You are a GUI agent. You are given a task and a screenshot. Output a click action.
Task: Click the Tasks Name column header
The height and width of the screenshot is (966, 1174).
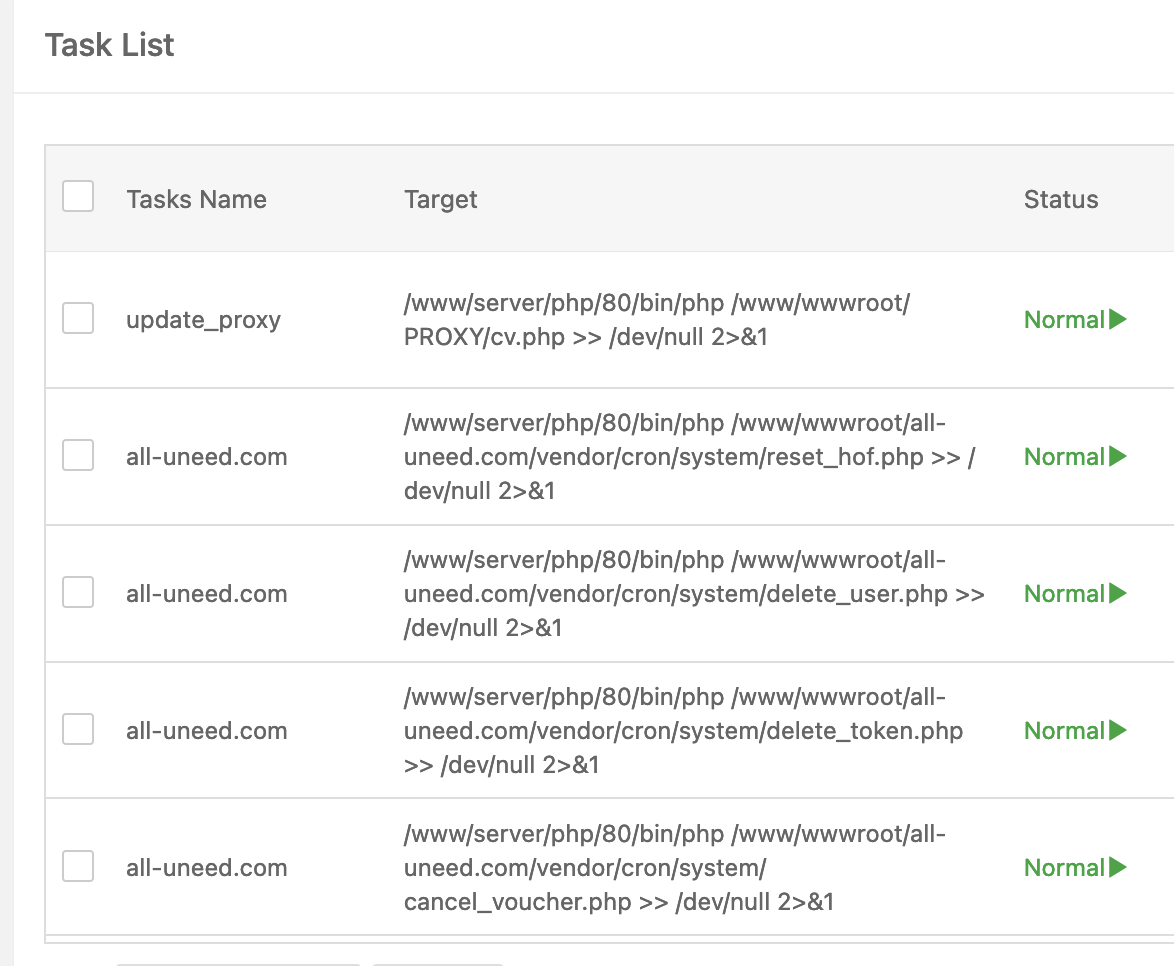click(196, 199)
